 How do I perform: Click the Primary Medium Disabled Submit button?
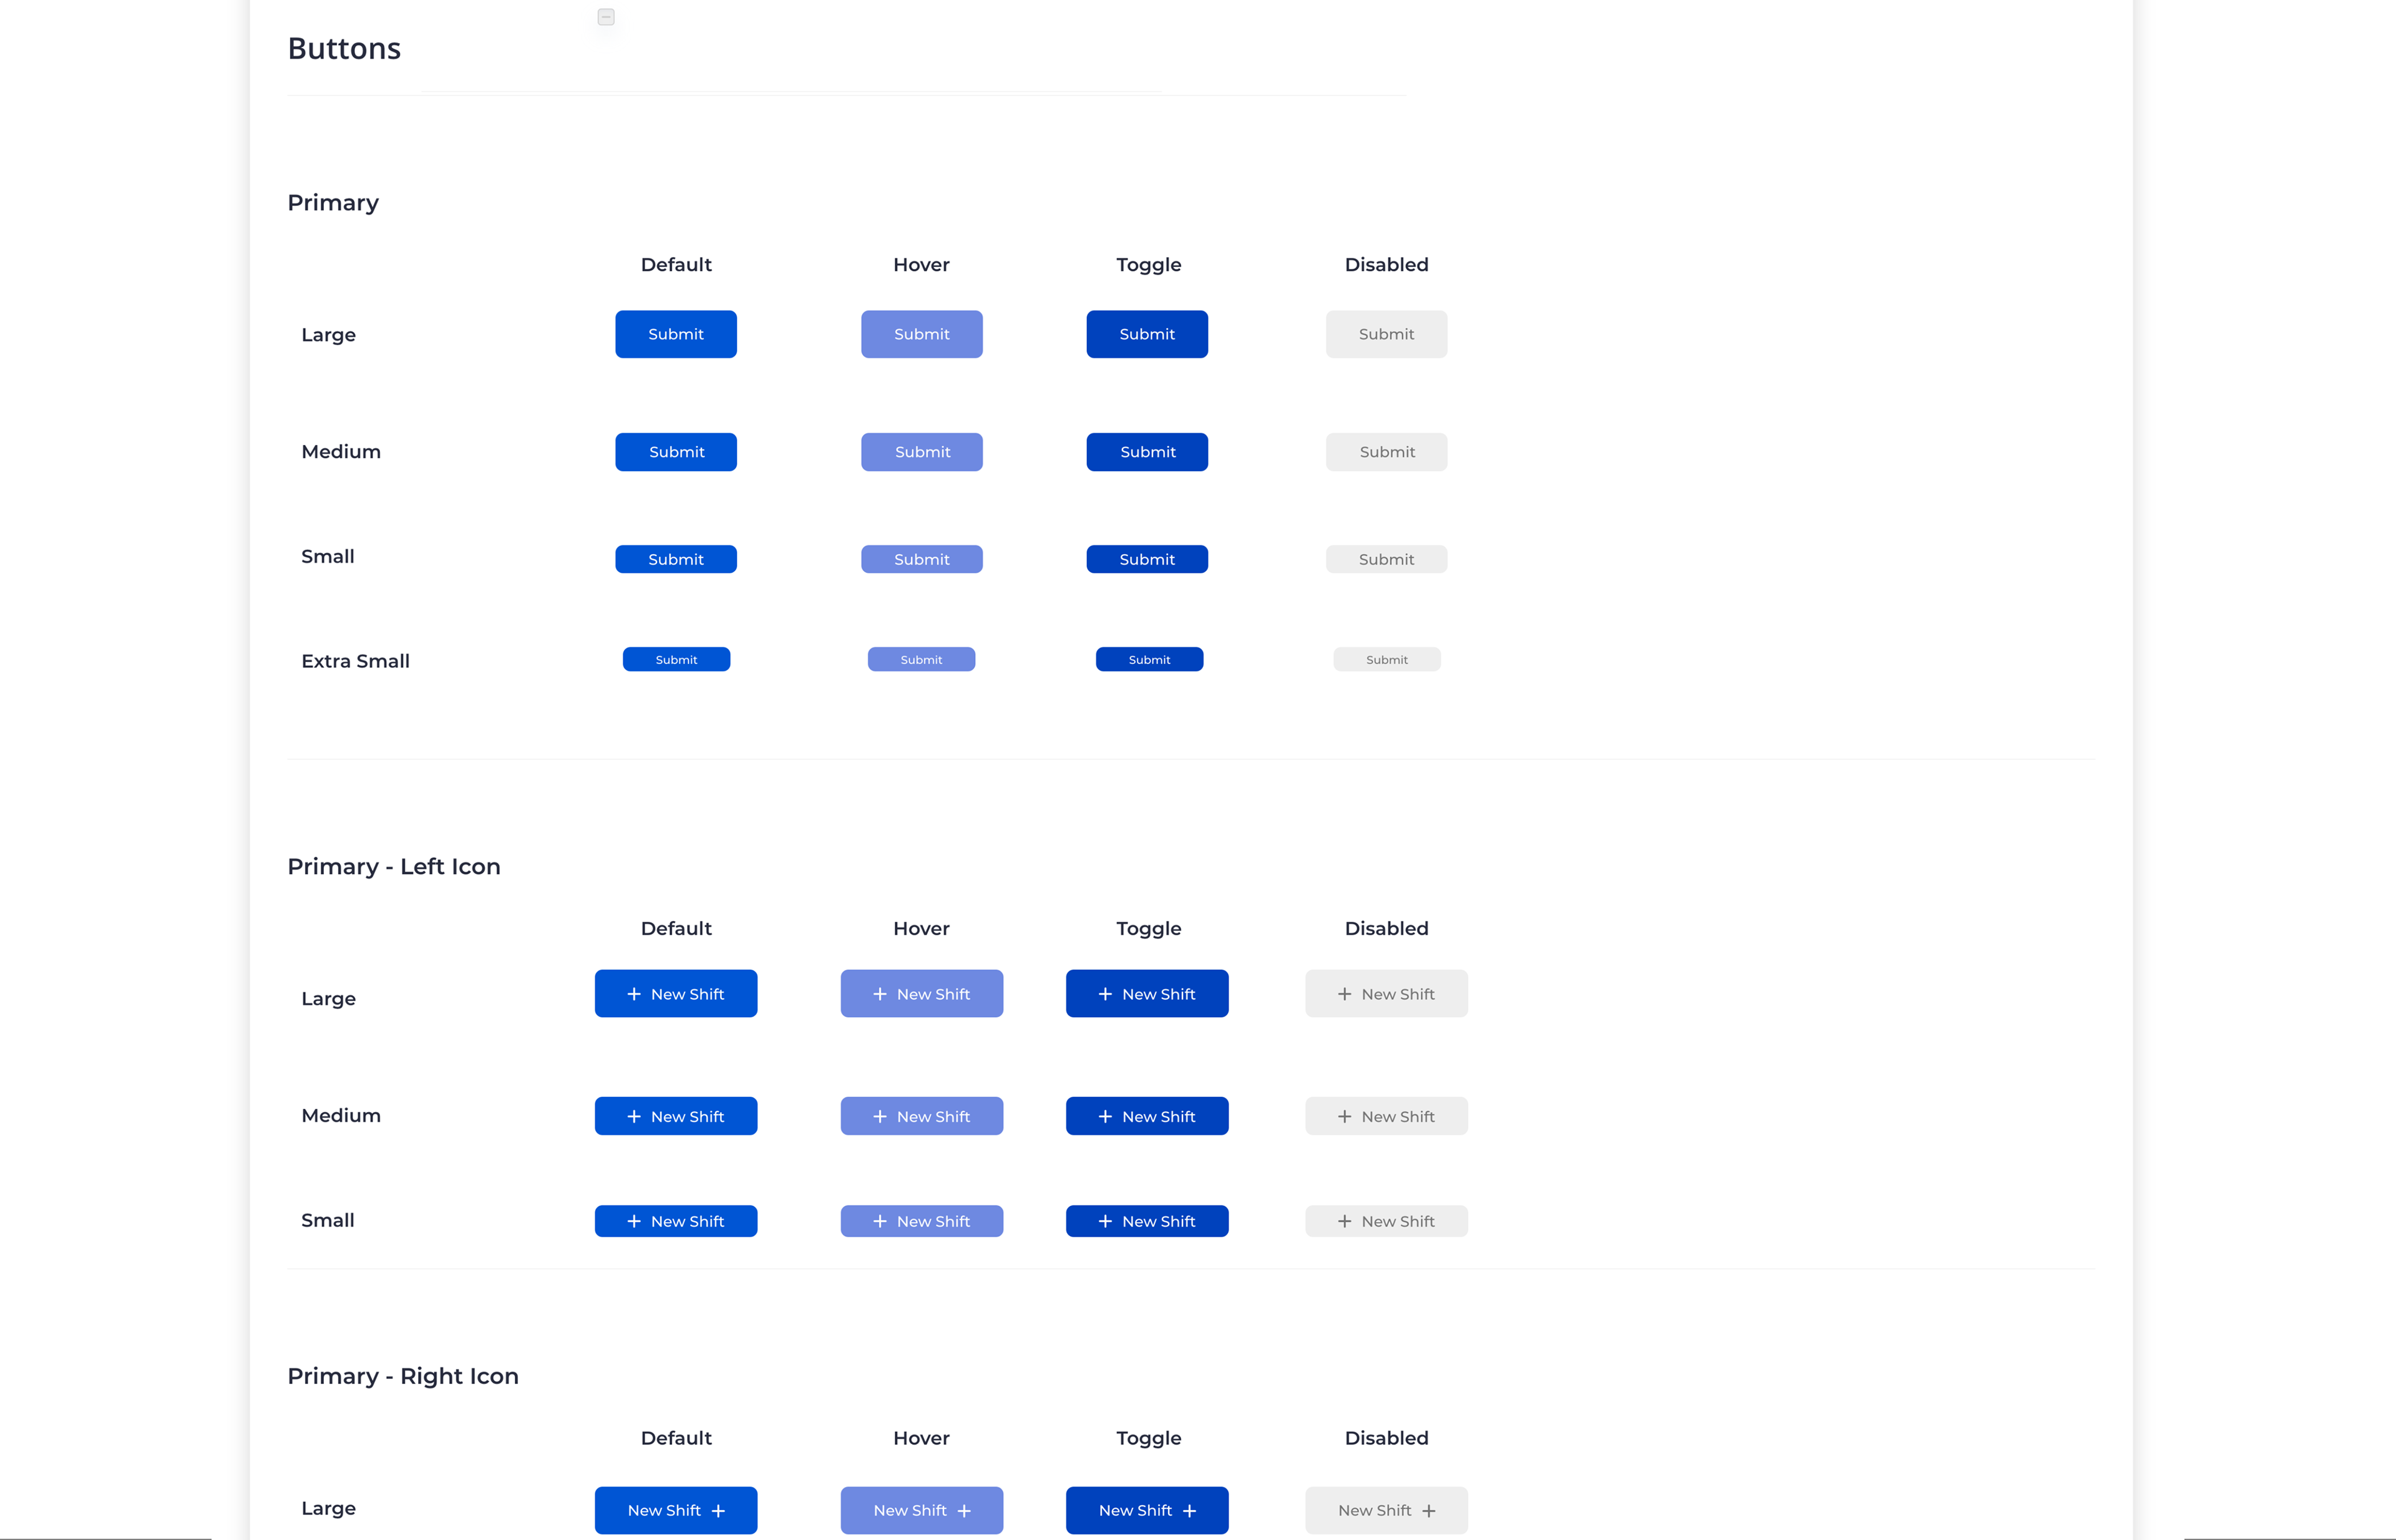click(x=1386, y=452)
